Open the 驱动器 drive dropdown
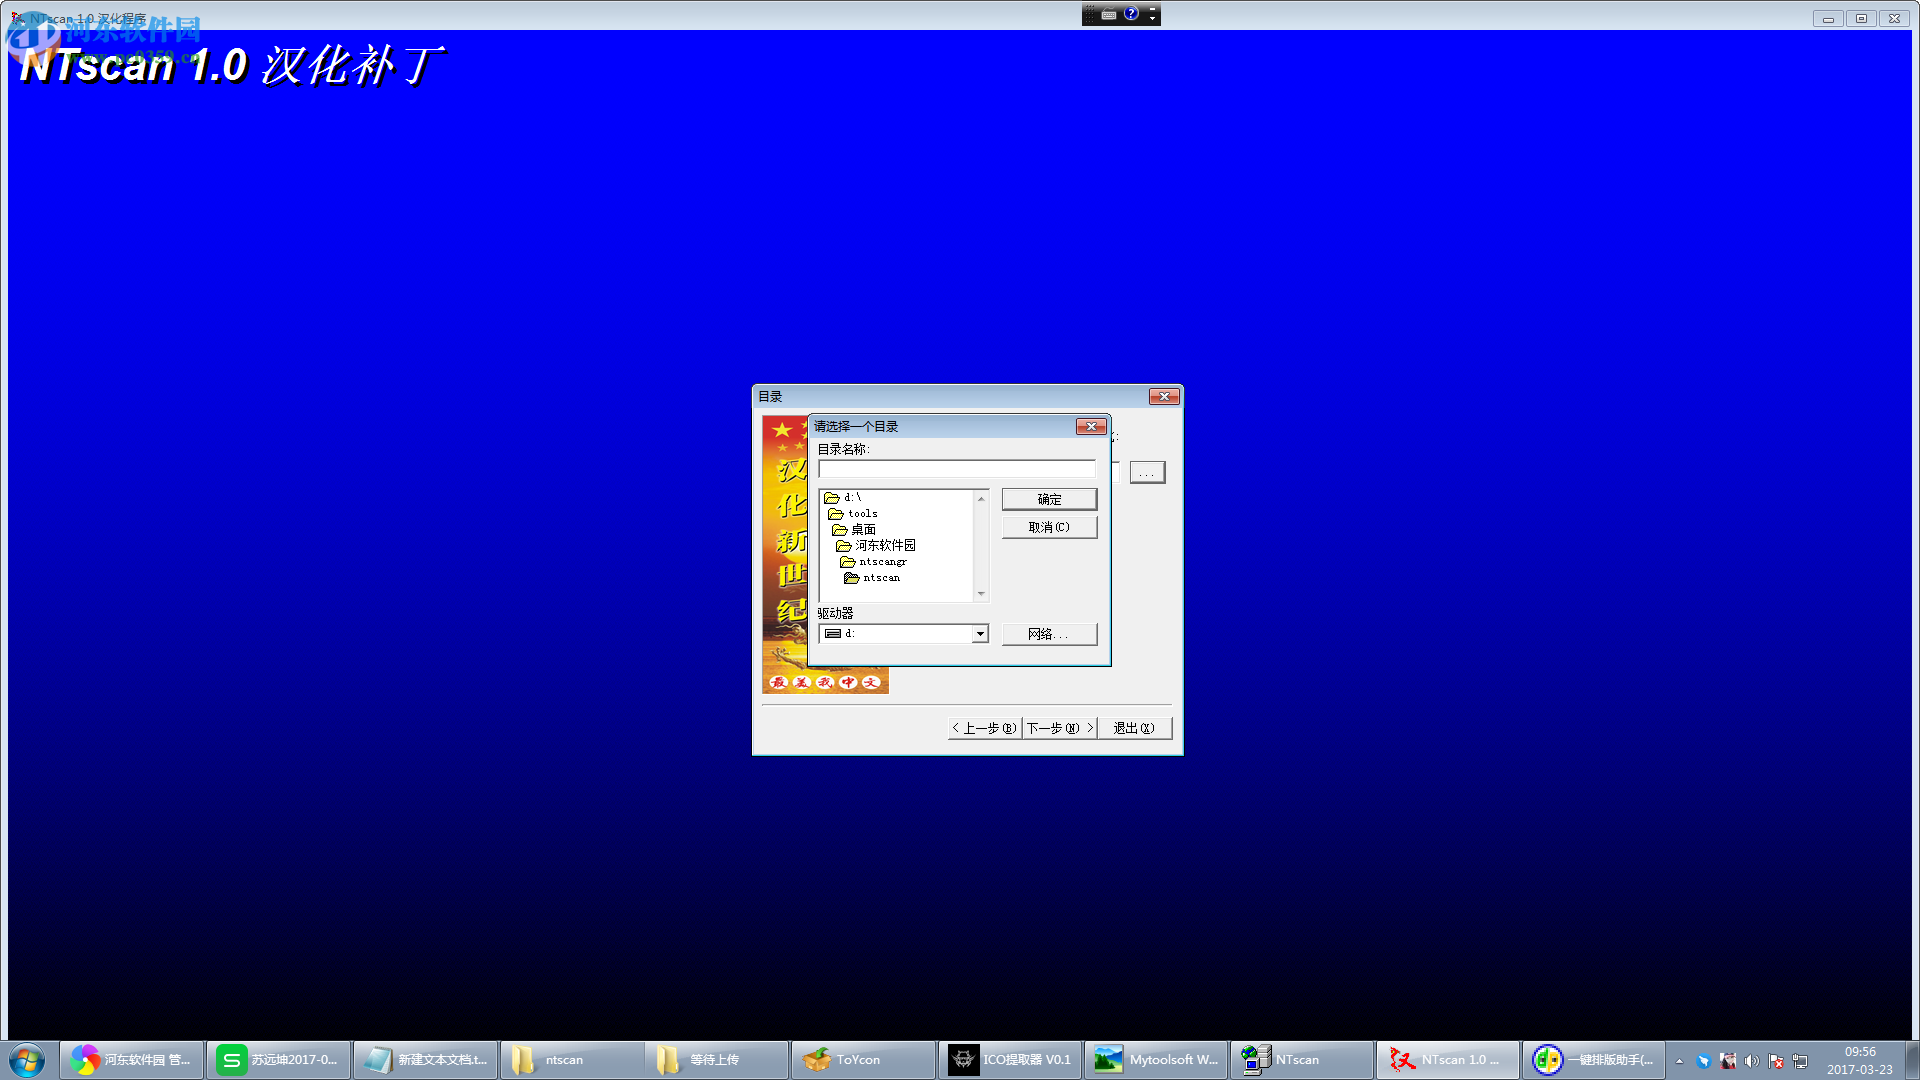The image size is (1920, 1080). tap(980, 634)
